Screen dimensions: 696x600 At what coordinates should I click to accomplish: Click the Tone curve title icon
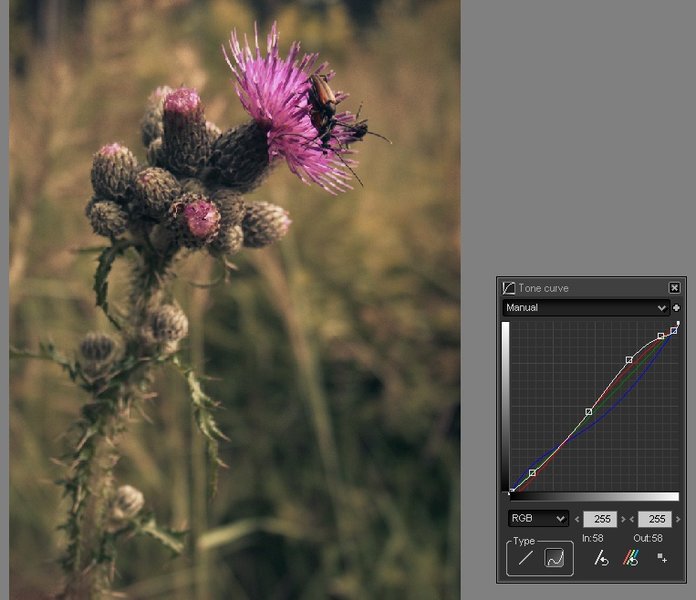click(x=509, y=288)
